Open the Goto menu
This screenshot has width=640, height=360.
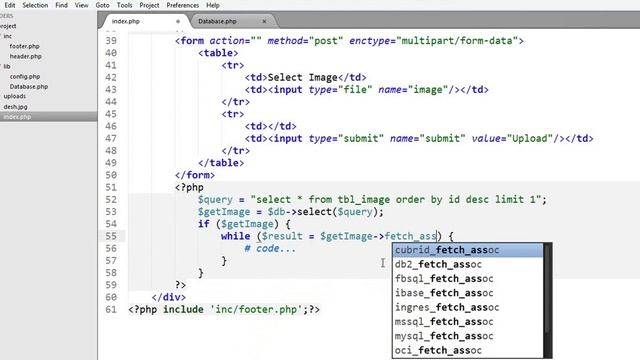click(102, 5)
